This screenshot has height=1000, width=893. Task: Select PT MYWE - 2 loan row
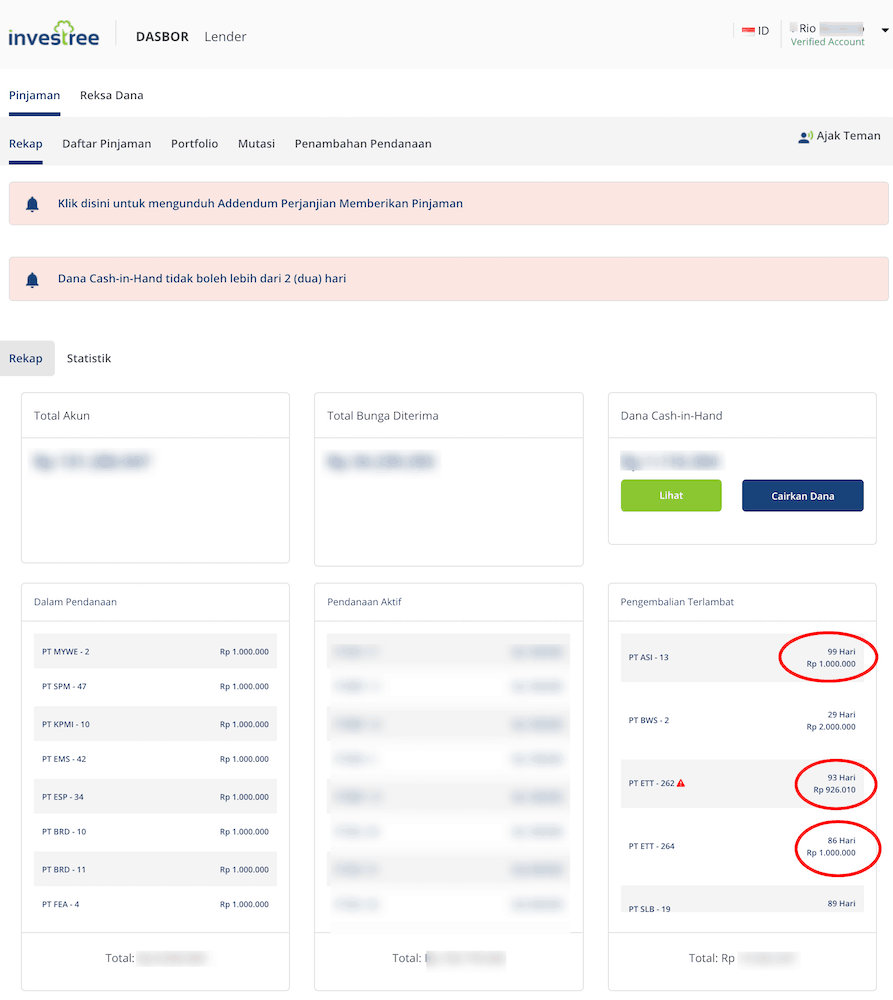pyautogui.click(x=155, y=652)
